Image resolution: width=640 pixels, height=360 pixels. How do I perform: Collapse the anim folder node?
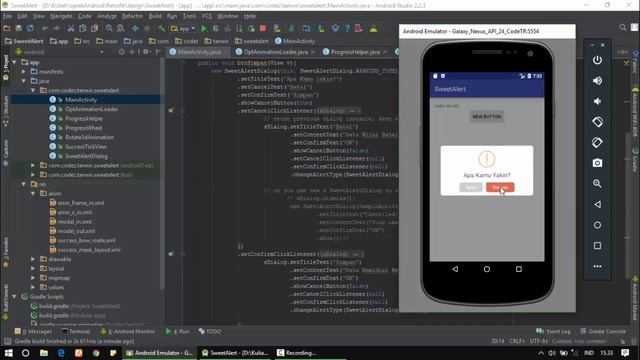click(33, 193)
